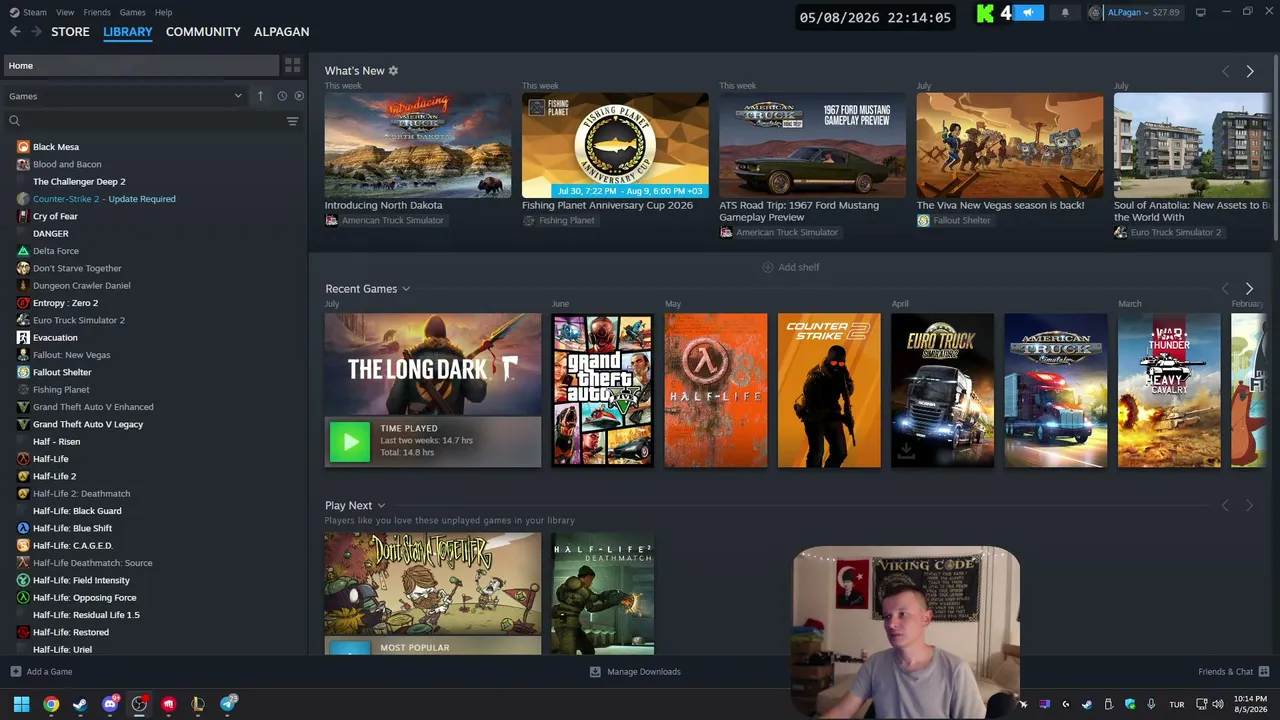Viewport: 1280px width, 720px height.
Task: Select Counter-Strike 2 - Update Required in list
Action: coord(104,199)
